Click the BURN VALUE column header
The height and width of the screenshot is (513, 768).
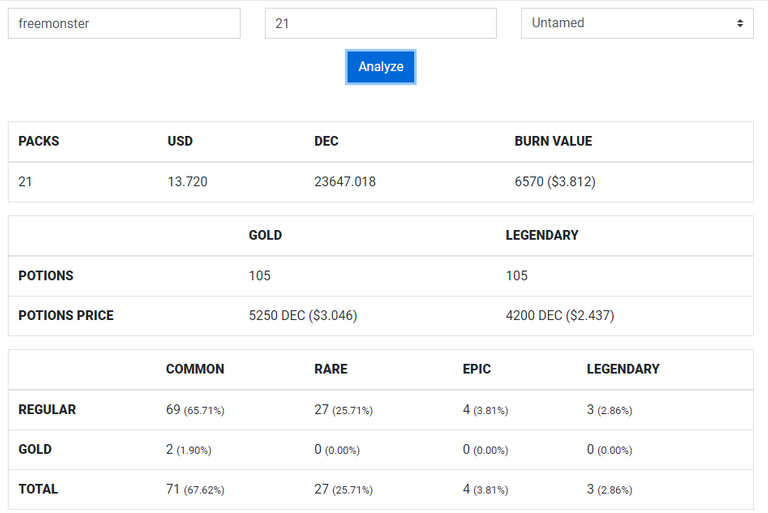pos(553,141)
